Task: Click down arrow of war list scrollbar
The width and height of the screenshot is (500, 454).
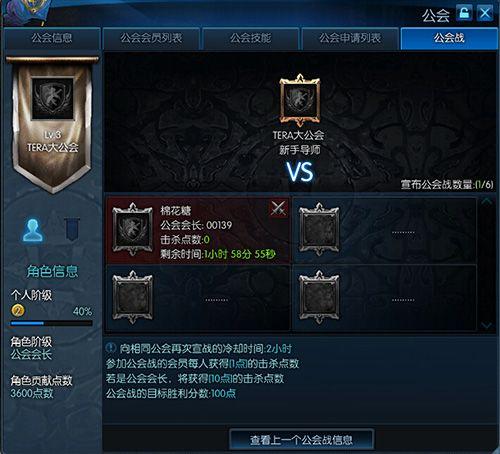Action: (x=487, y=325)
